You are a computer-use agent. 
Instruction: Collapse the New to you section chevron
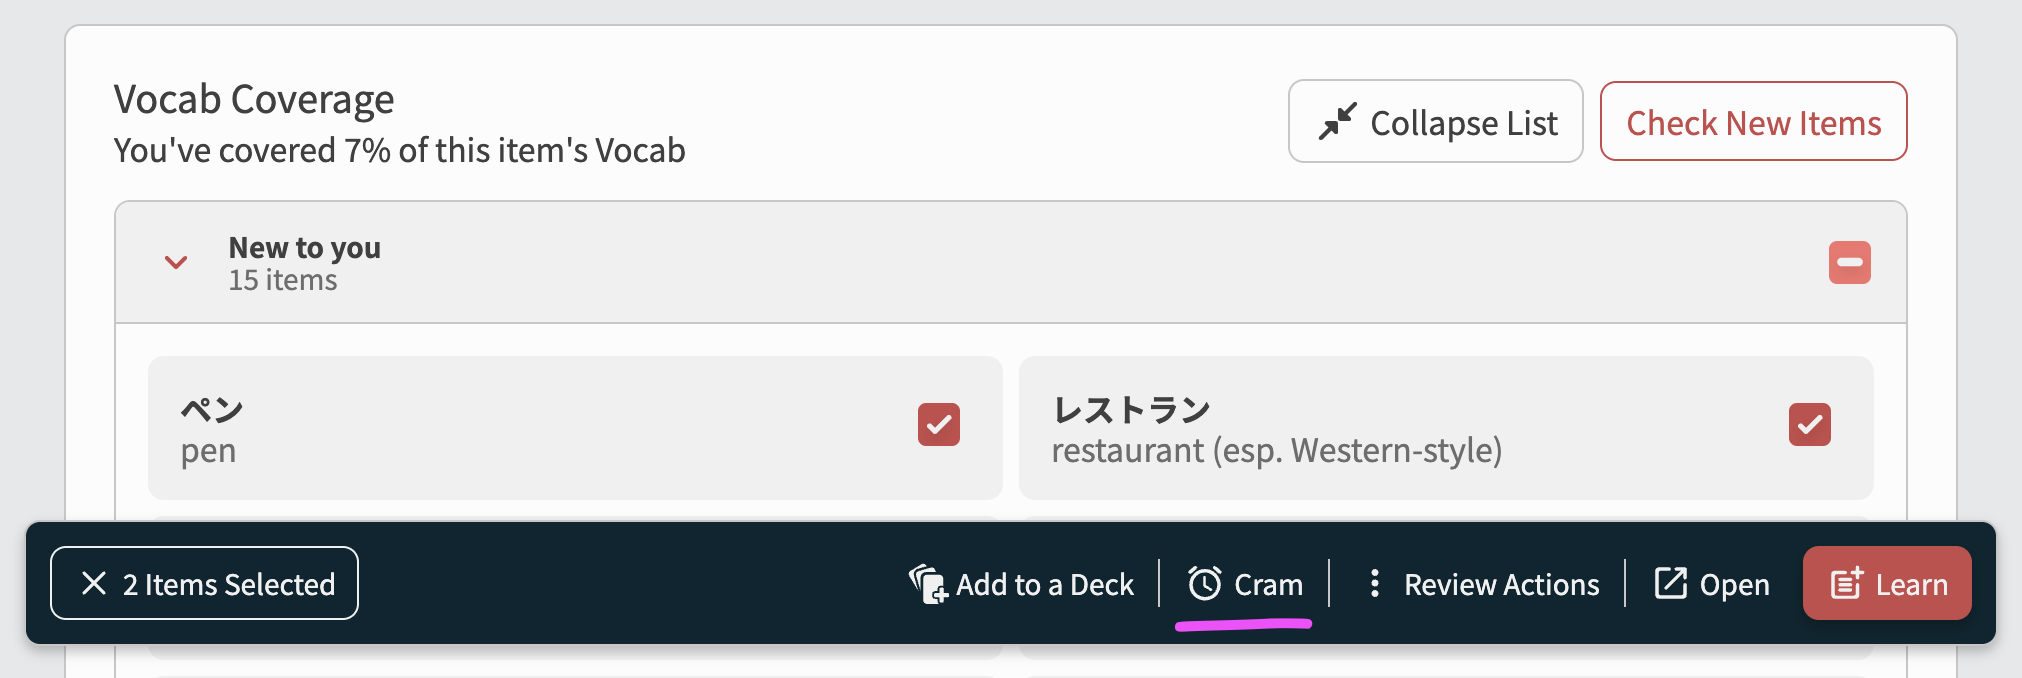176,263
